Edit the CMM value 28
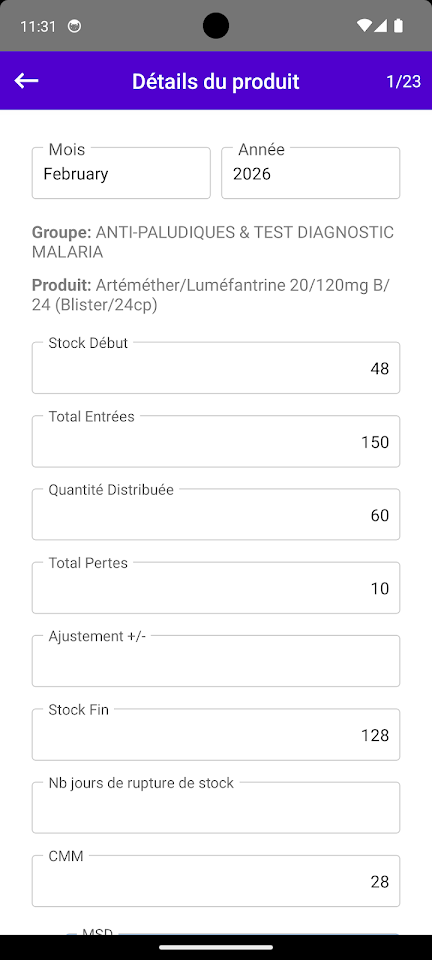 coord(216,881)
